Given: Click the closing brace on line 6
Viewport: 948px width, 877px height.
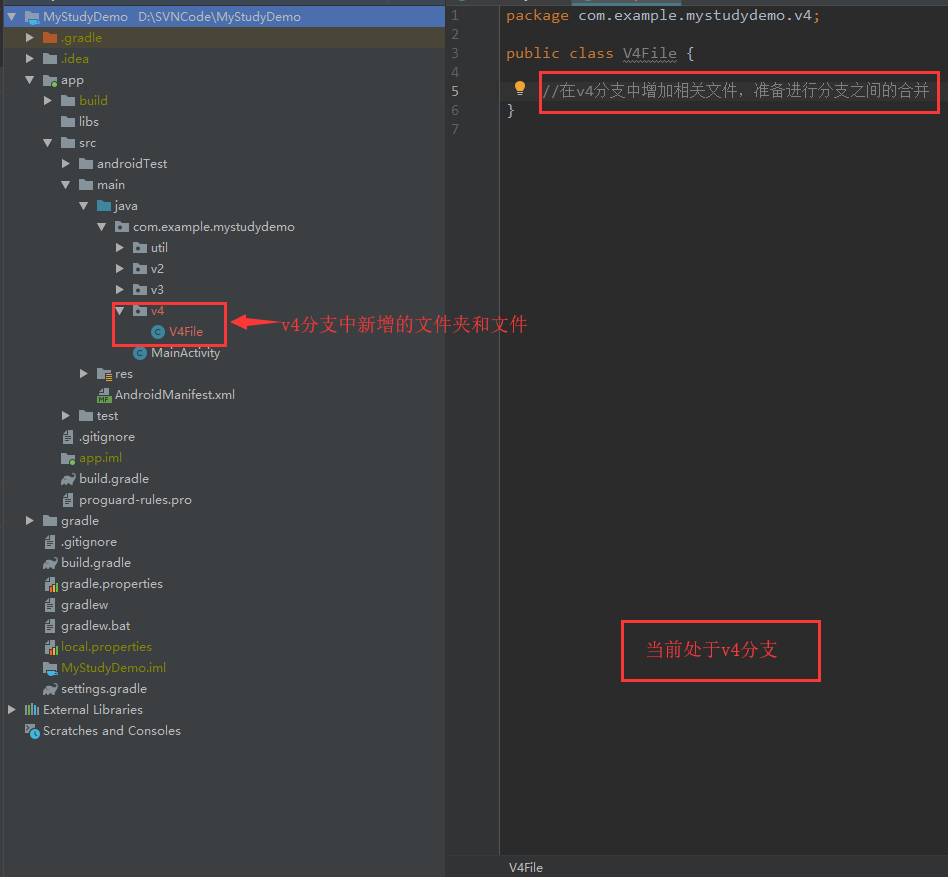Looking at the screenshot, I should tap(510, 110).
